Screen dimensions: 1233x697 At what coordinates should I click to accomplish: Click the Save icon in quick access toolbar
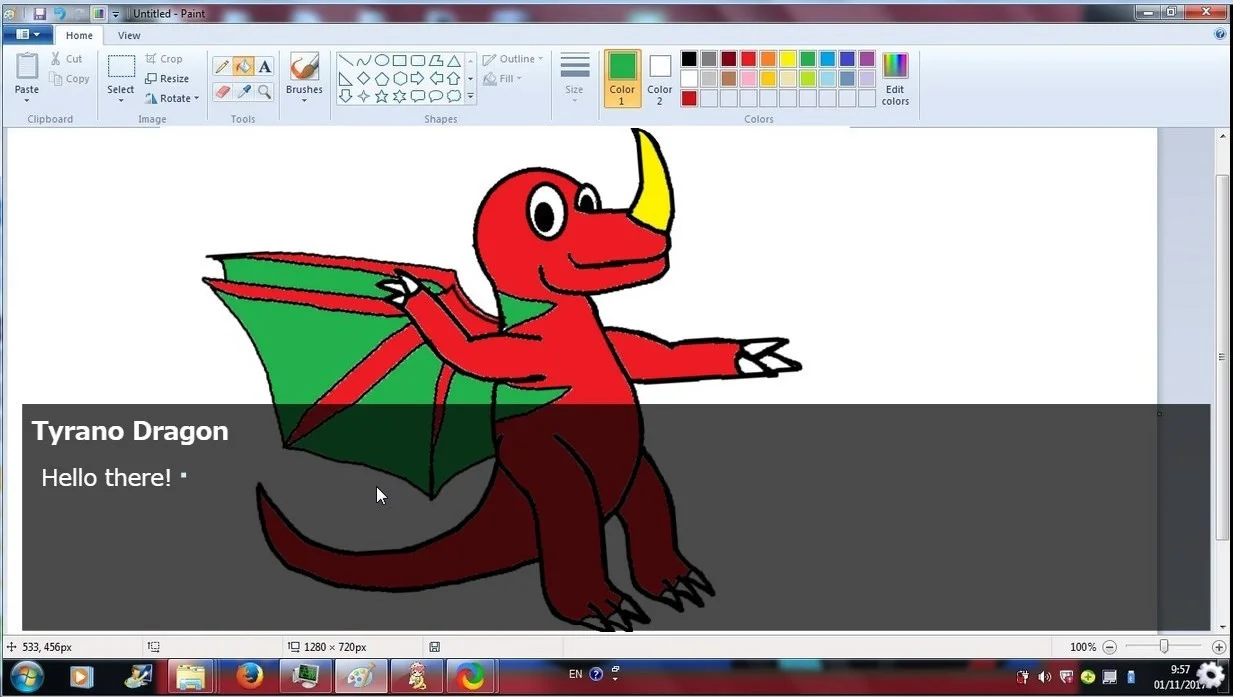40,14
